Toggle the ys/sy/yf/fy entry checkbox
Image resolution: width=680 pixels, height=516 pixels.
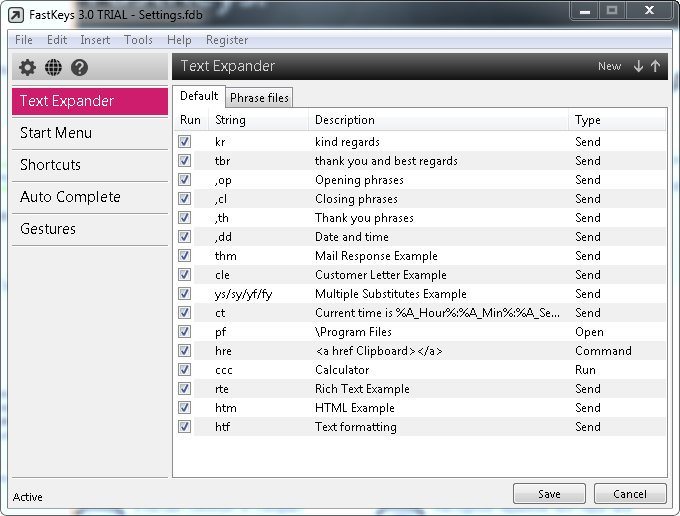coord(184,294)
